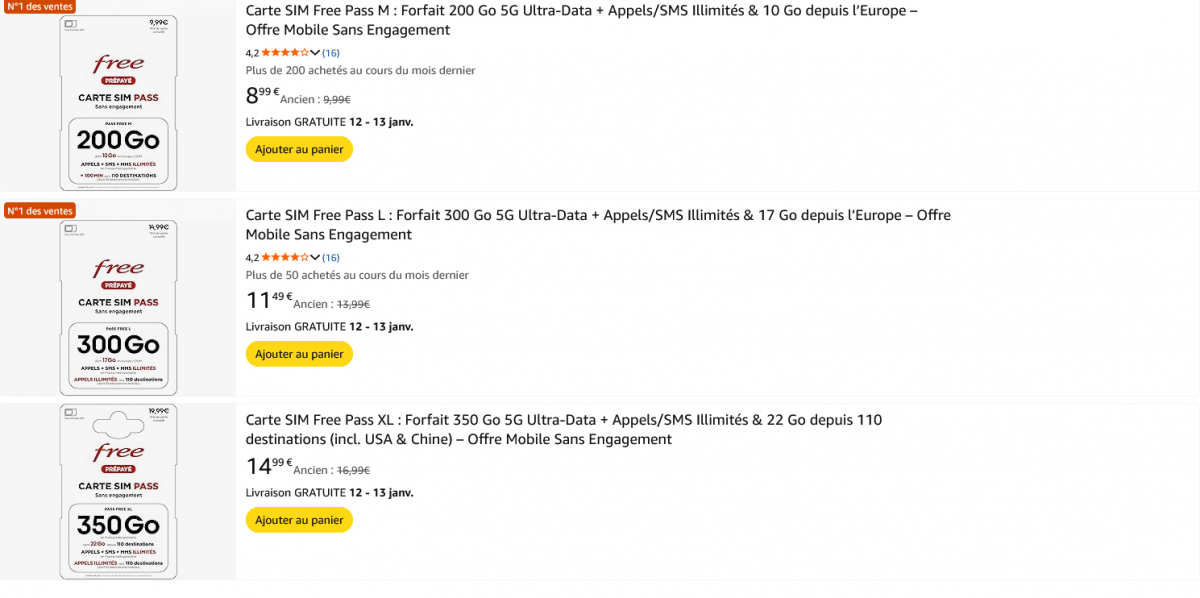Add the Free Pass L 300 Go to cart

pyautogui.click(x=299, y=354)
